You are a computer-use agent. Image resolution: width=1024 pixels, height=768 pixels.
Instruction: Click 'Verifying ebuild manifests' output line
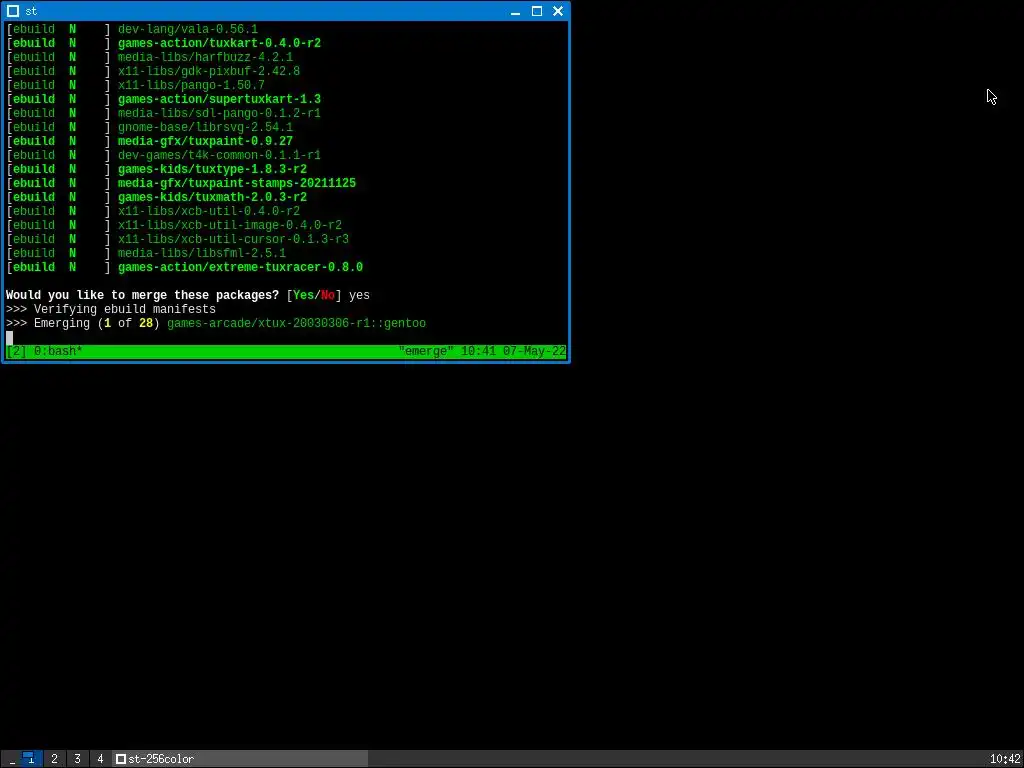click(x=111, y=309)
